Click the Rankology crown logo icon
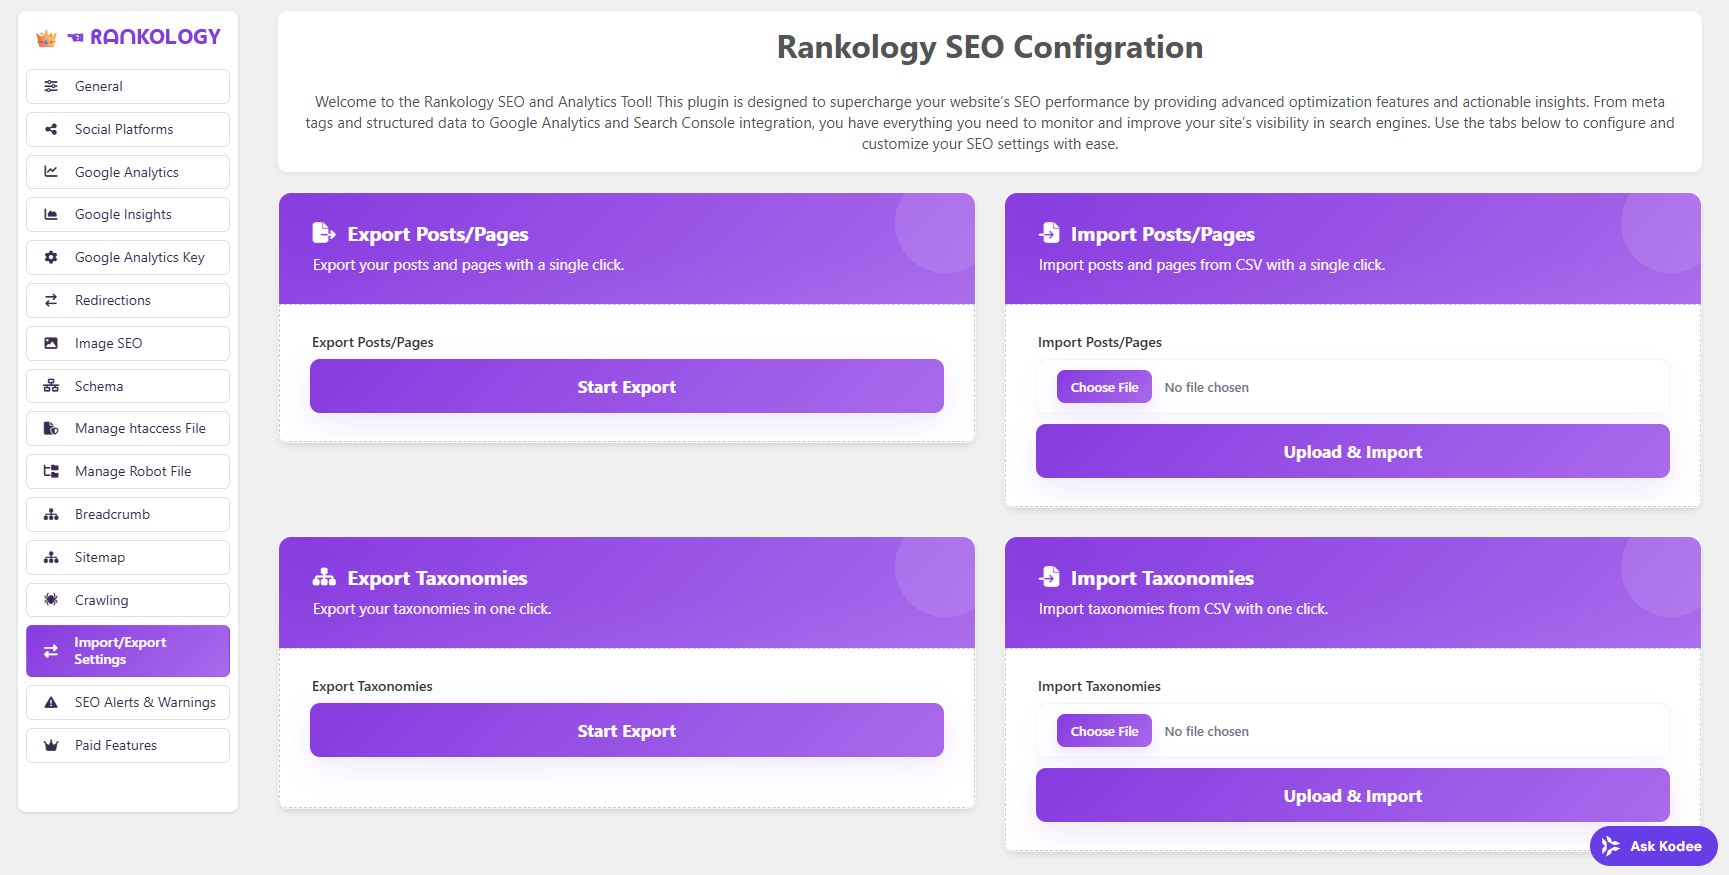1729x875 pixels. point(46,38)
